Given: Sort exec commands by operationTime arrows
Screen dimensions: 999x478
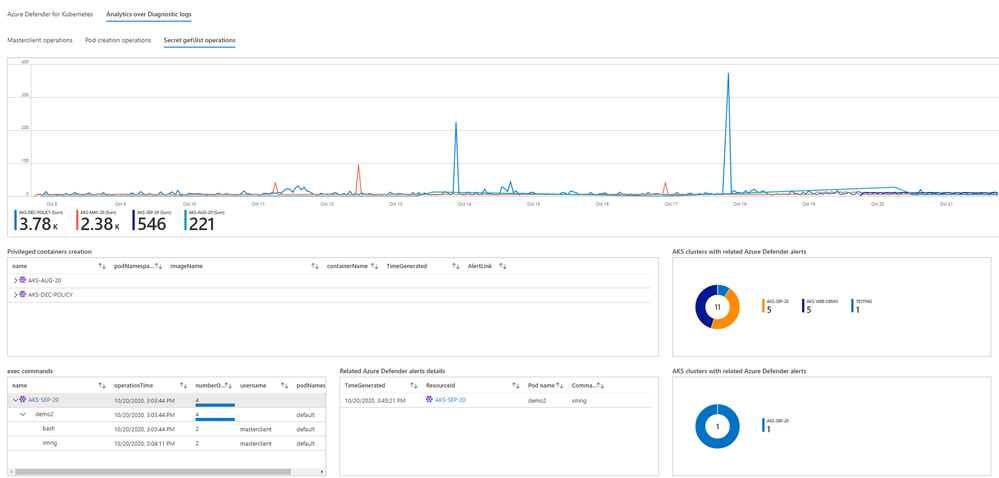Looking at the screenshot, I should pos(183,386).
